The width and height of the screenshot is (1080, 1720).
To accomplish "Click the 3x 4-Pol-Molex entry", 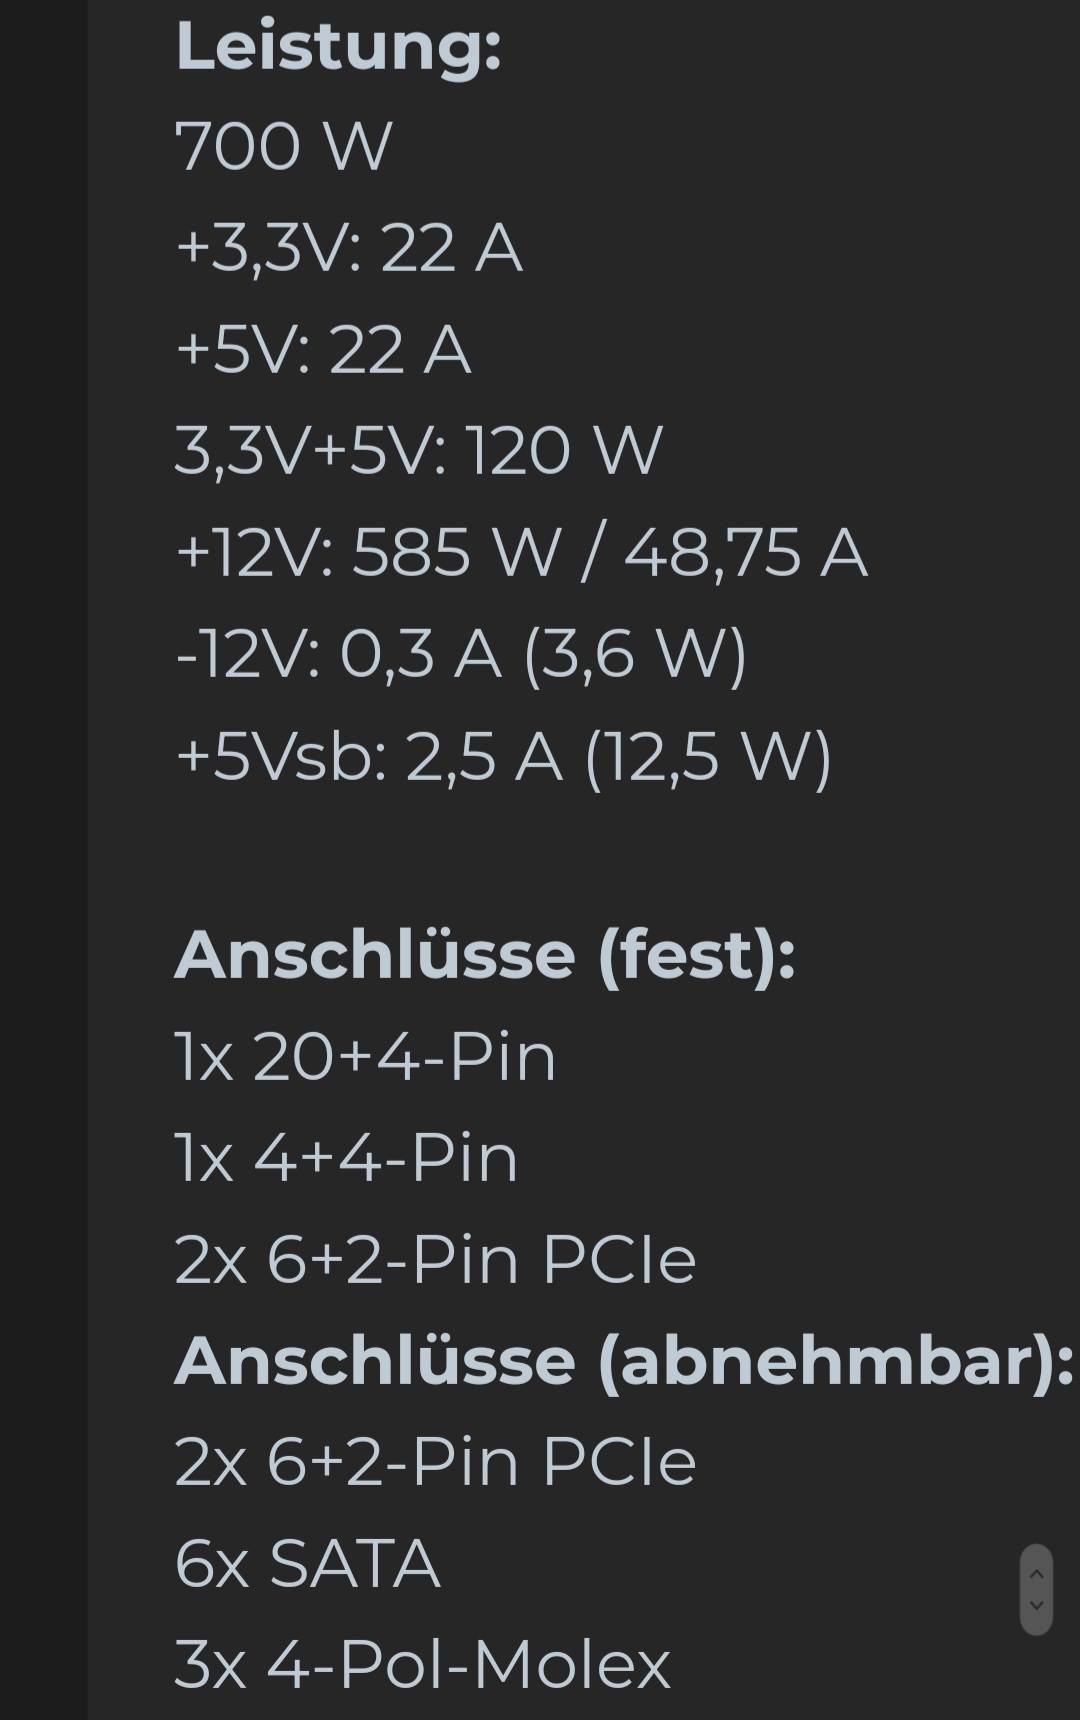I will tap(422, 1665).
